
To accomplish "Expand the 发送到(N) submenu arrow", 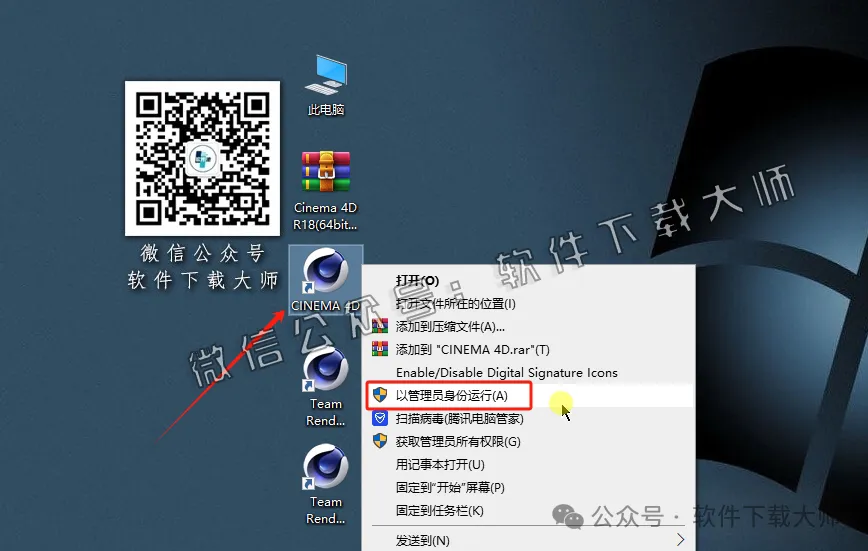I will tap(680, 539).
